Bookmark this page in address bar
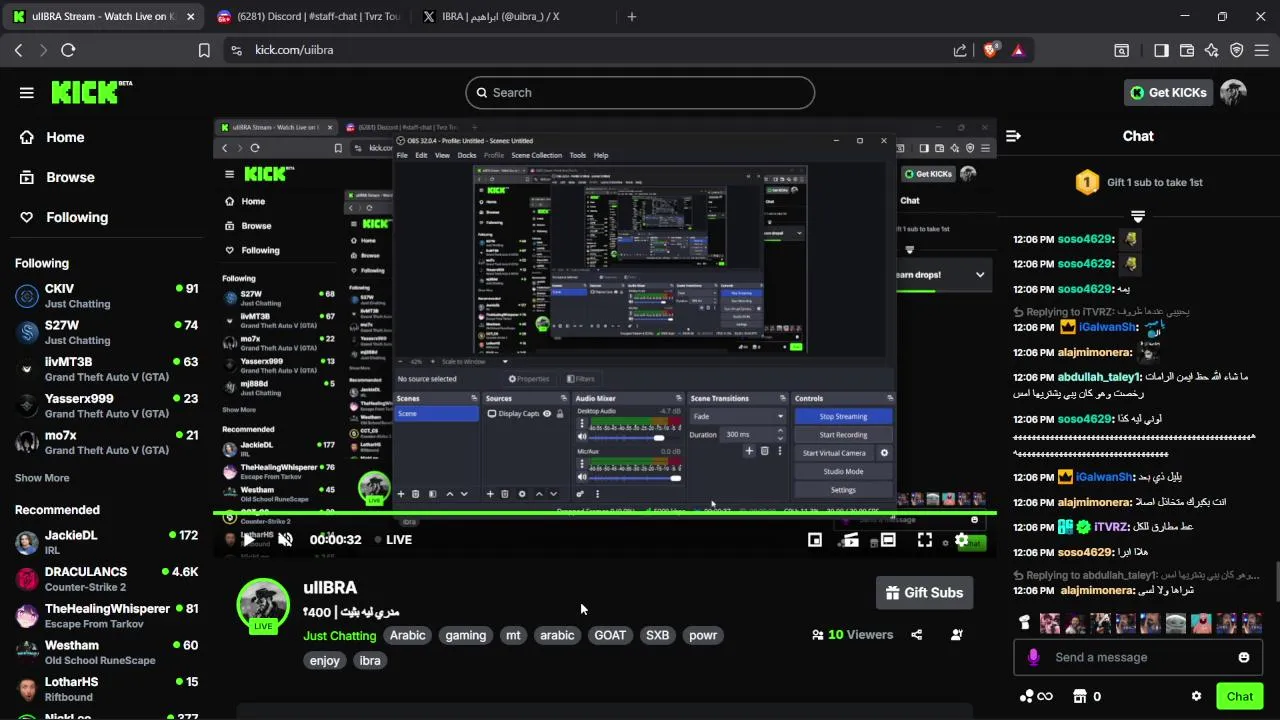Screen dimensions: 1280x720 (204, 50)
